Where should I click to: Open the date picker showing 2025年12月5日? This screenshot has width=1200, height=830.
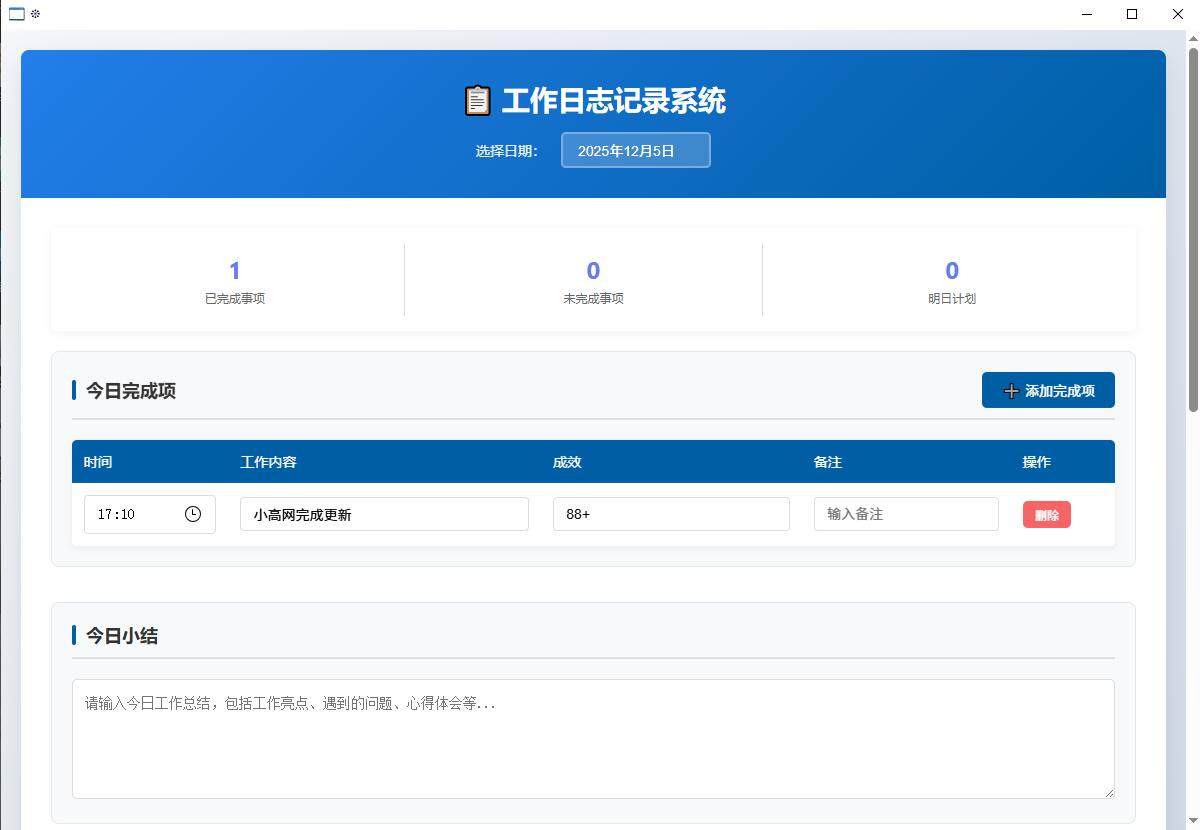click(635, 149)
